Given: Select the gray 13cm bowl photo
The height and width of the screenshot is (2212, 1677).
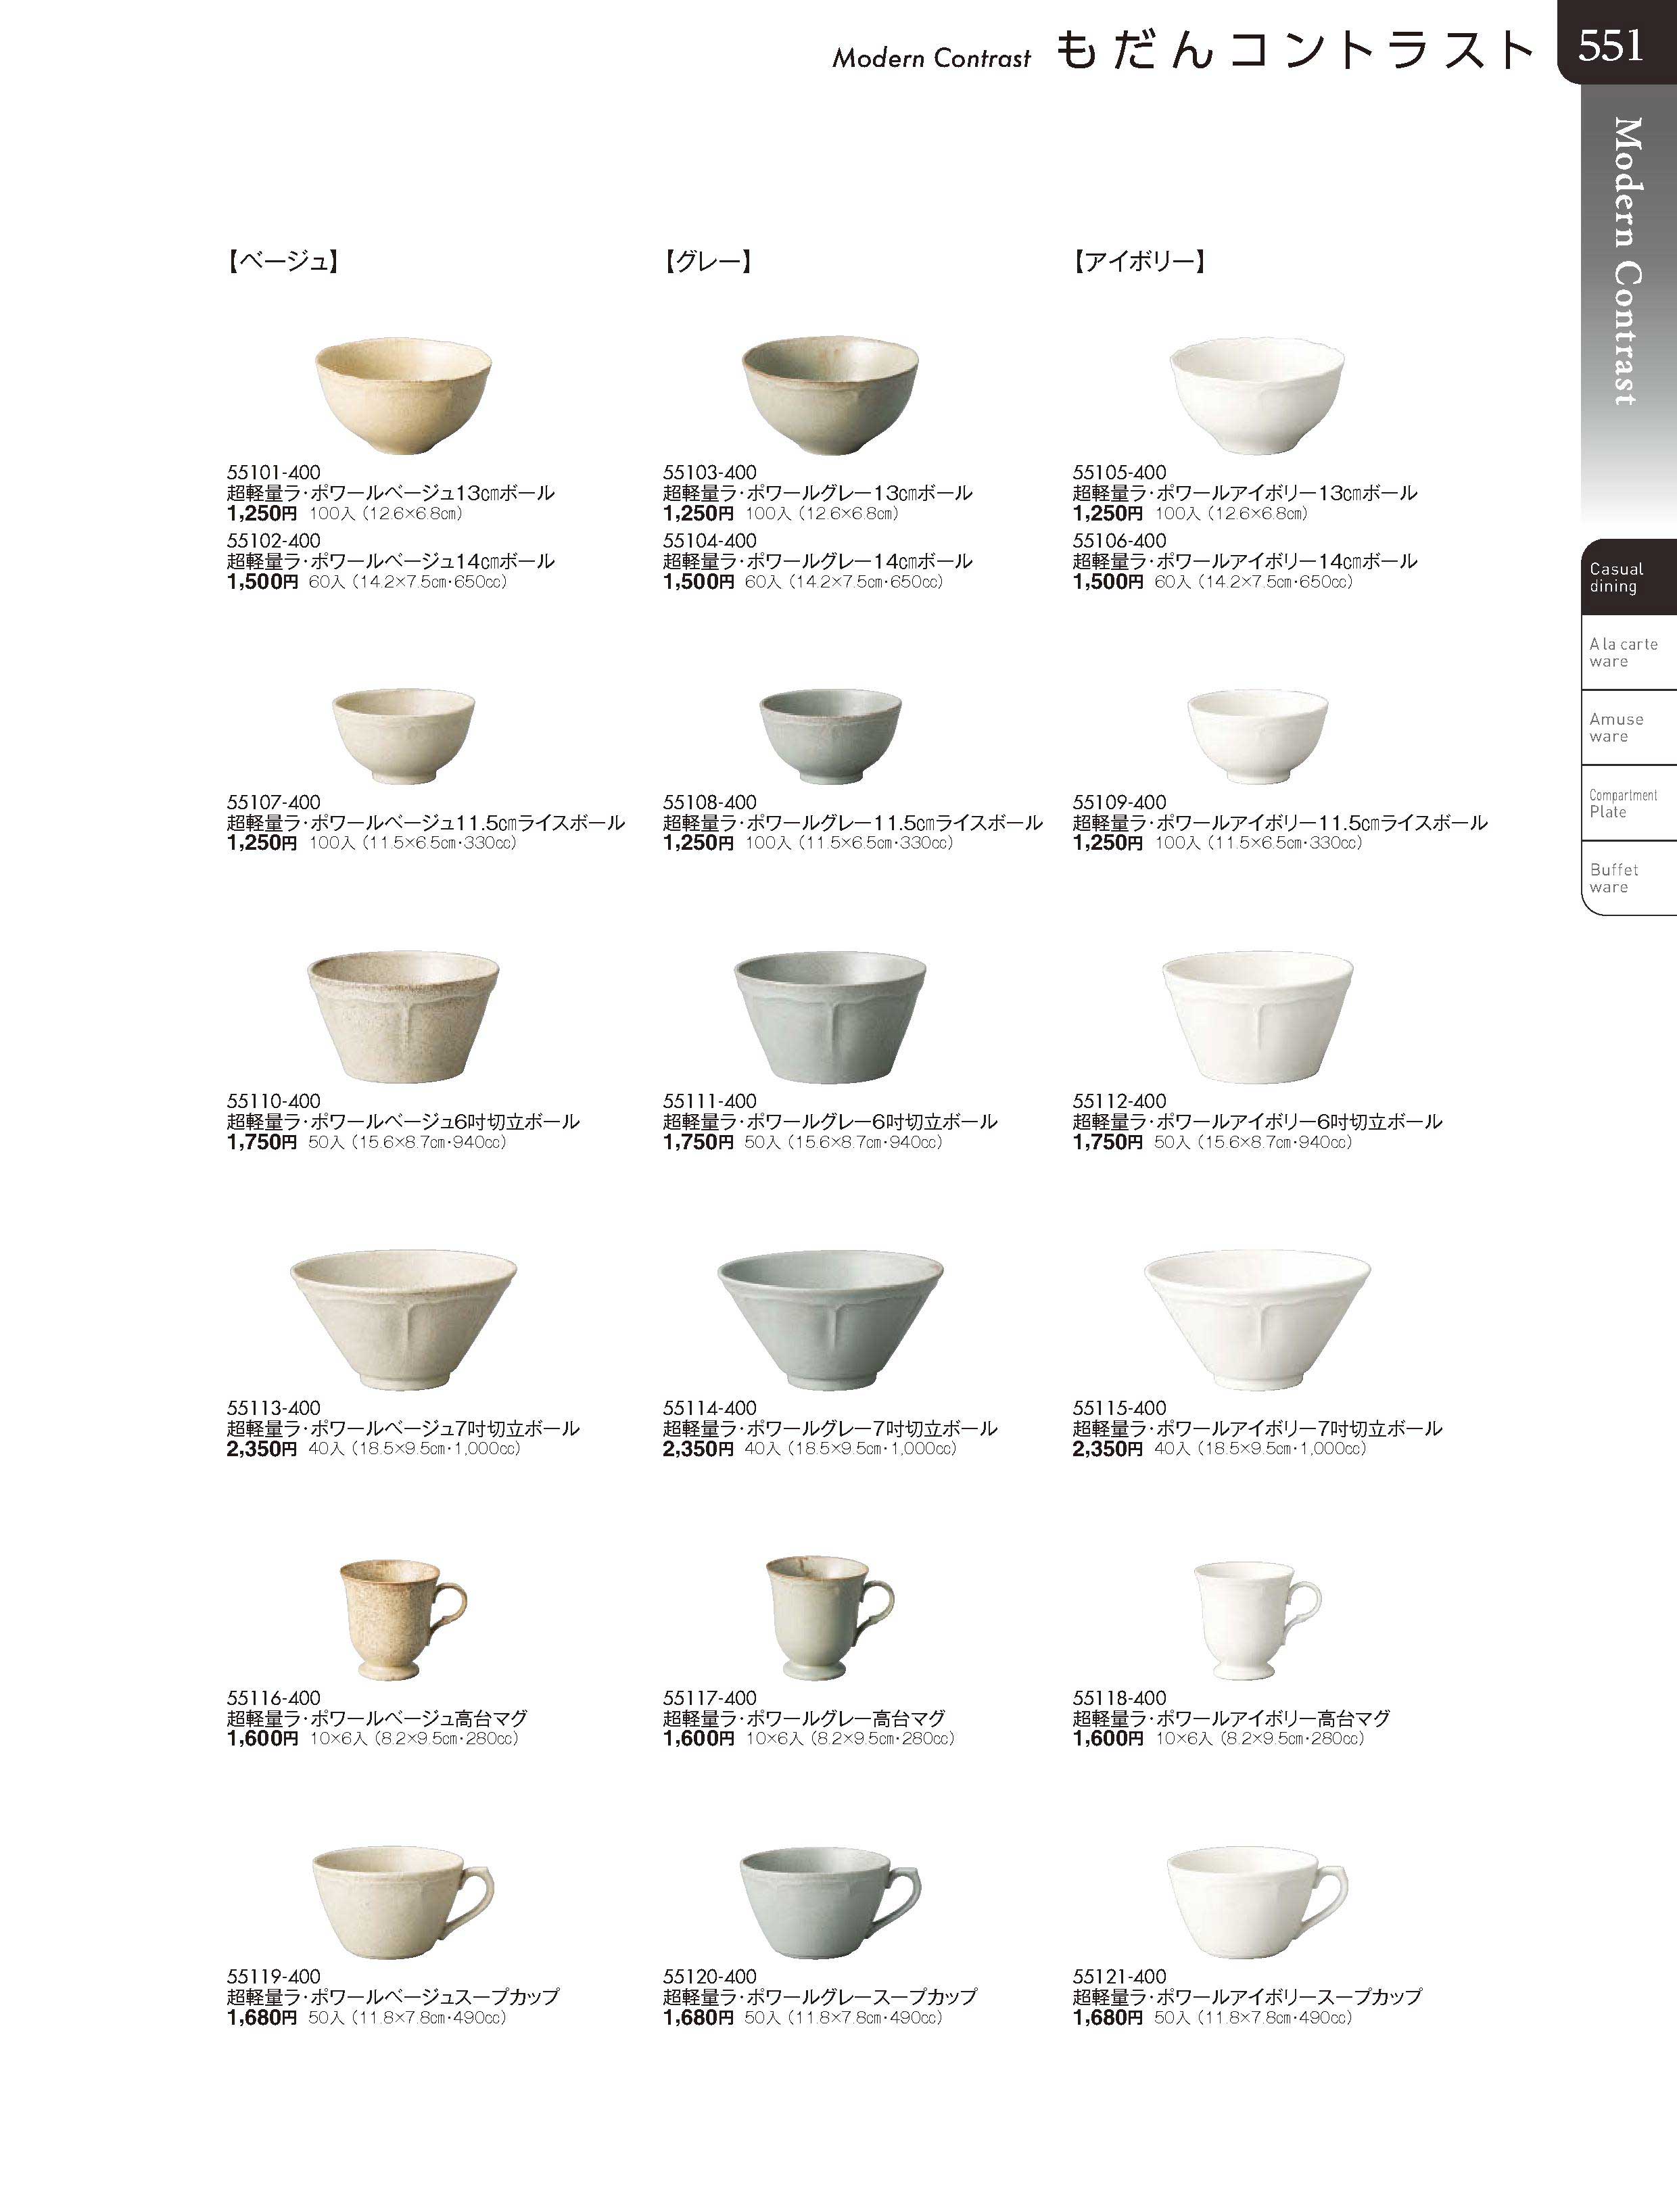Looking at the screenshot, I should pyautogui.click(x=830, y=396).
